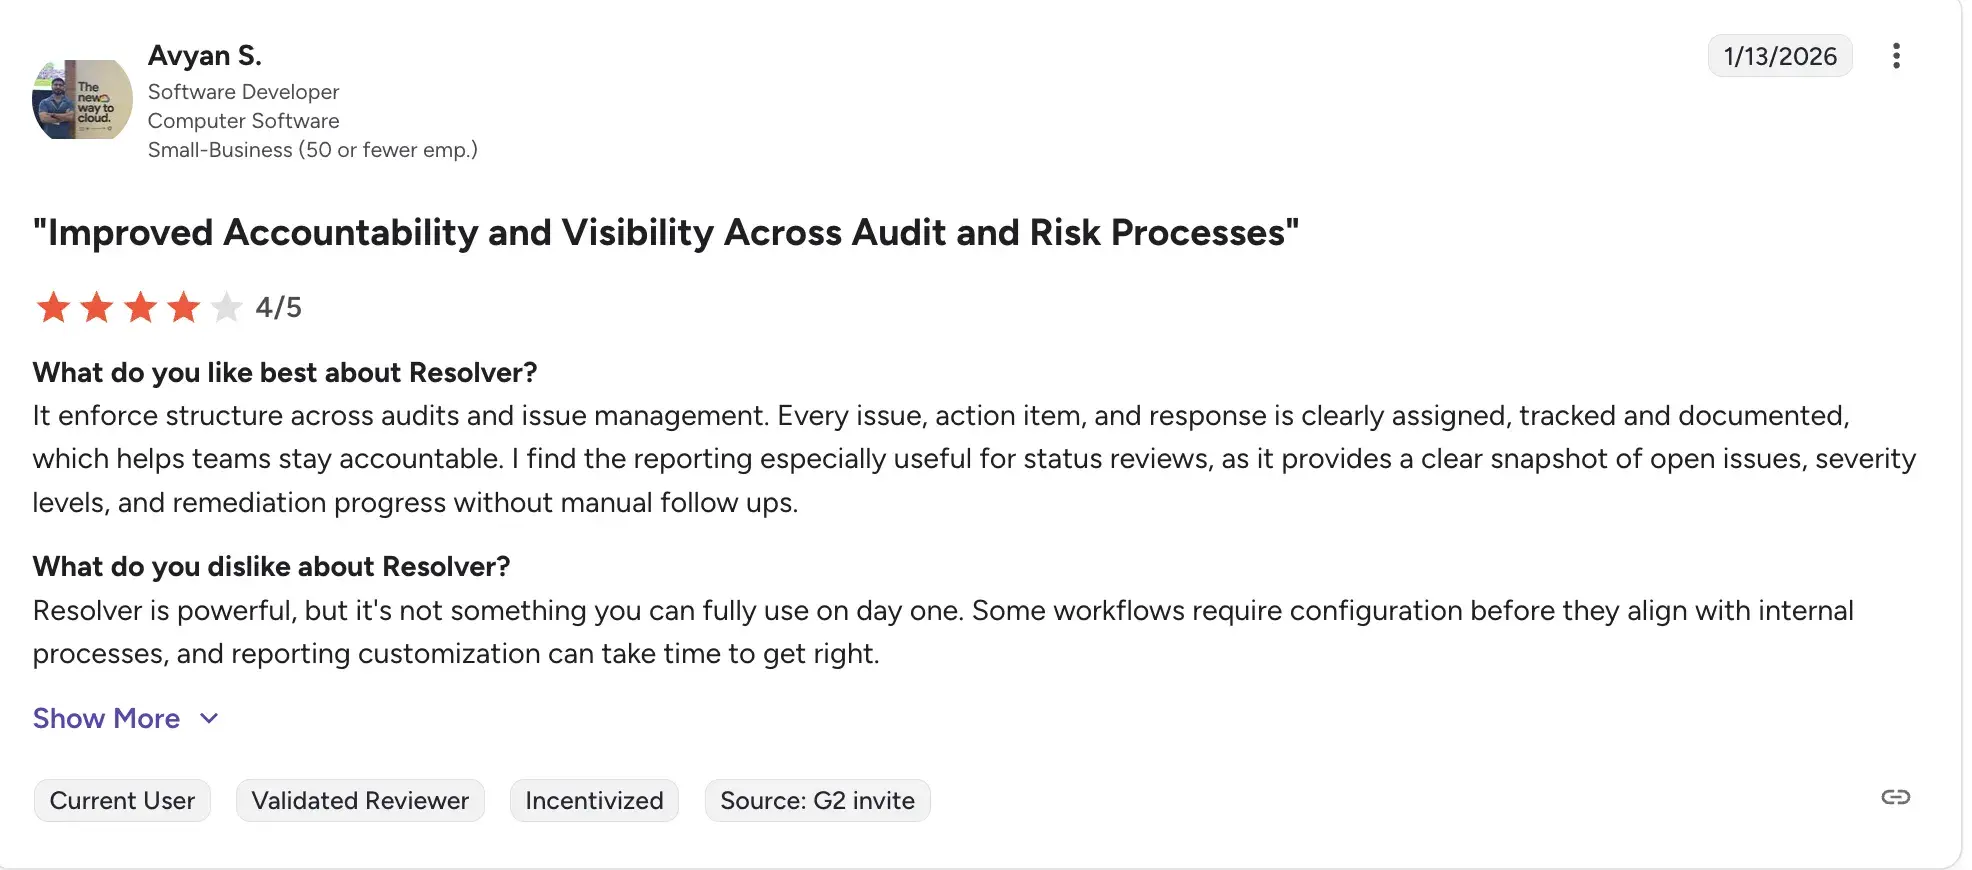Click Avyan S. profile photo

(82, 100)
